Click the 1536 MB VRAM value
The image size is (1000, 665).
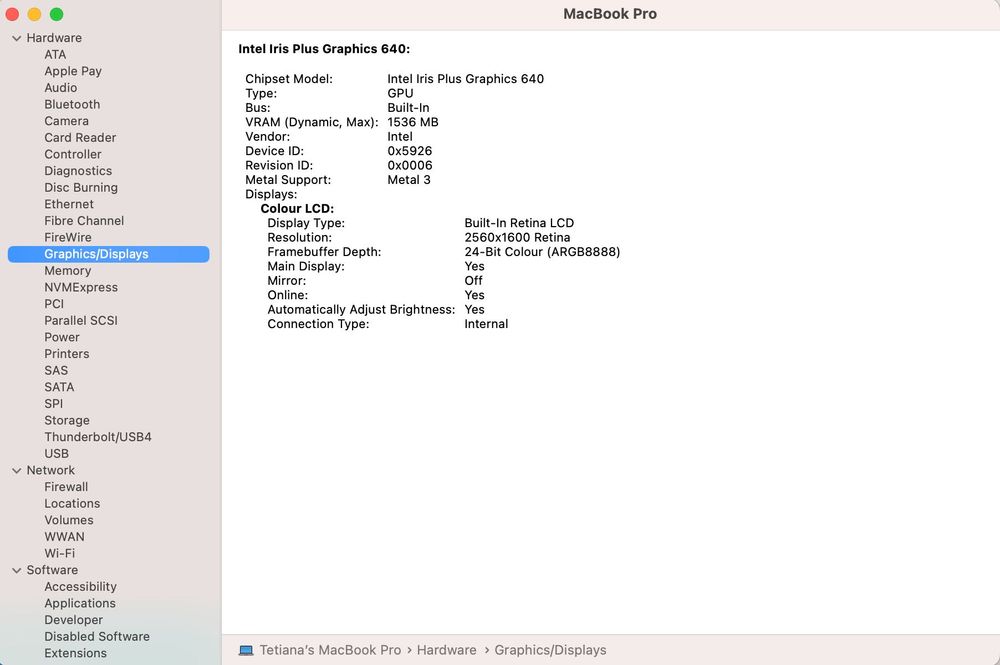point(413,122)
